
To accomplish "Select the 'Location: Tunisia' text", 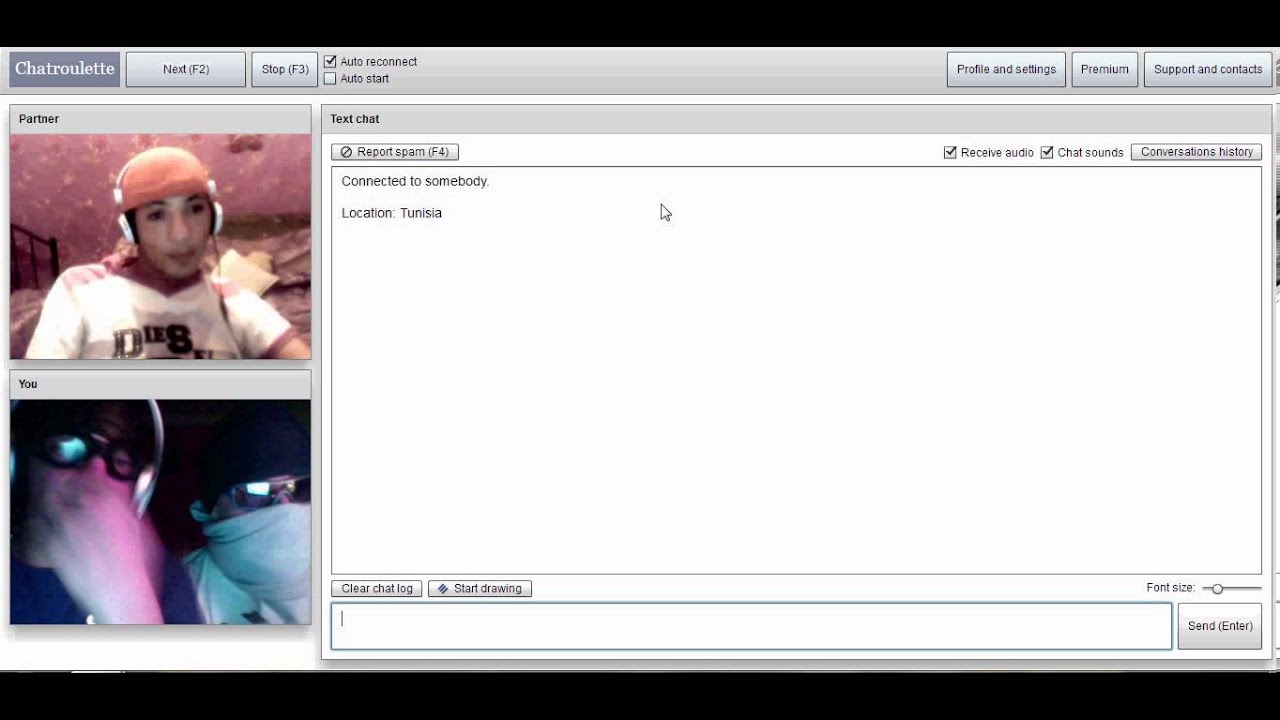I will [392, 213].
